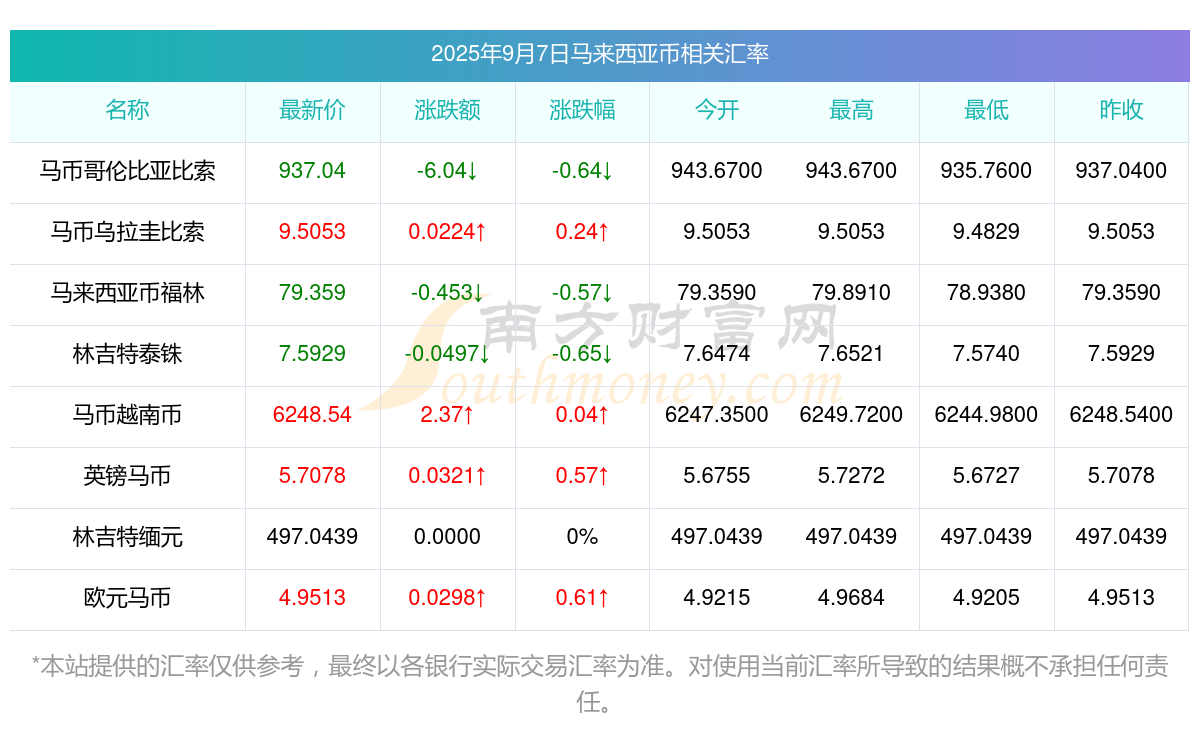Click lowest value 5.6727
Screen dimensions: 1200x733
(986, 476)
